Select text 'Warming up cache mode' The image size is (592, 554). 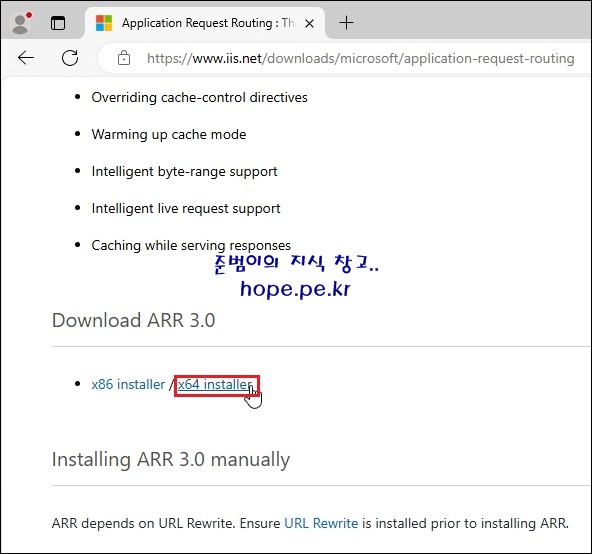pyautogui.click(x=169, y=134)
